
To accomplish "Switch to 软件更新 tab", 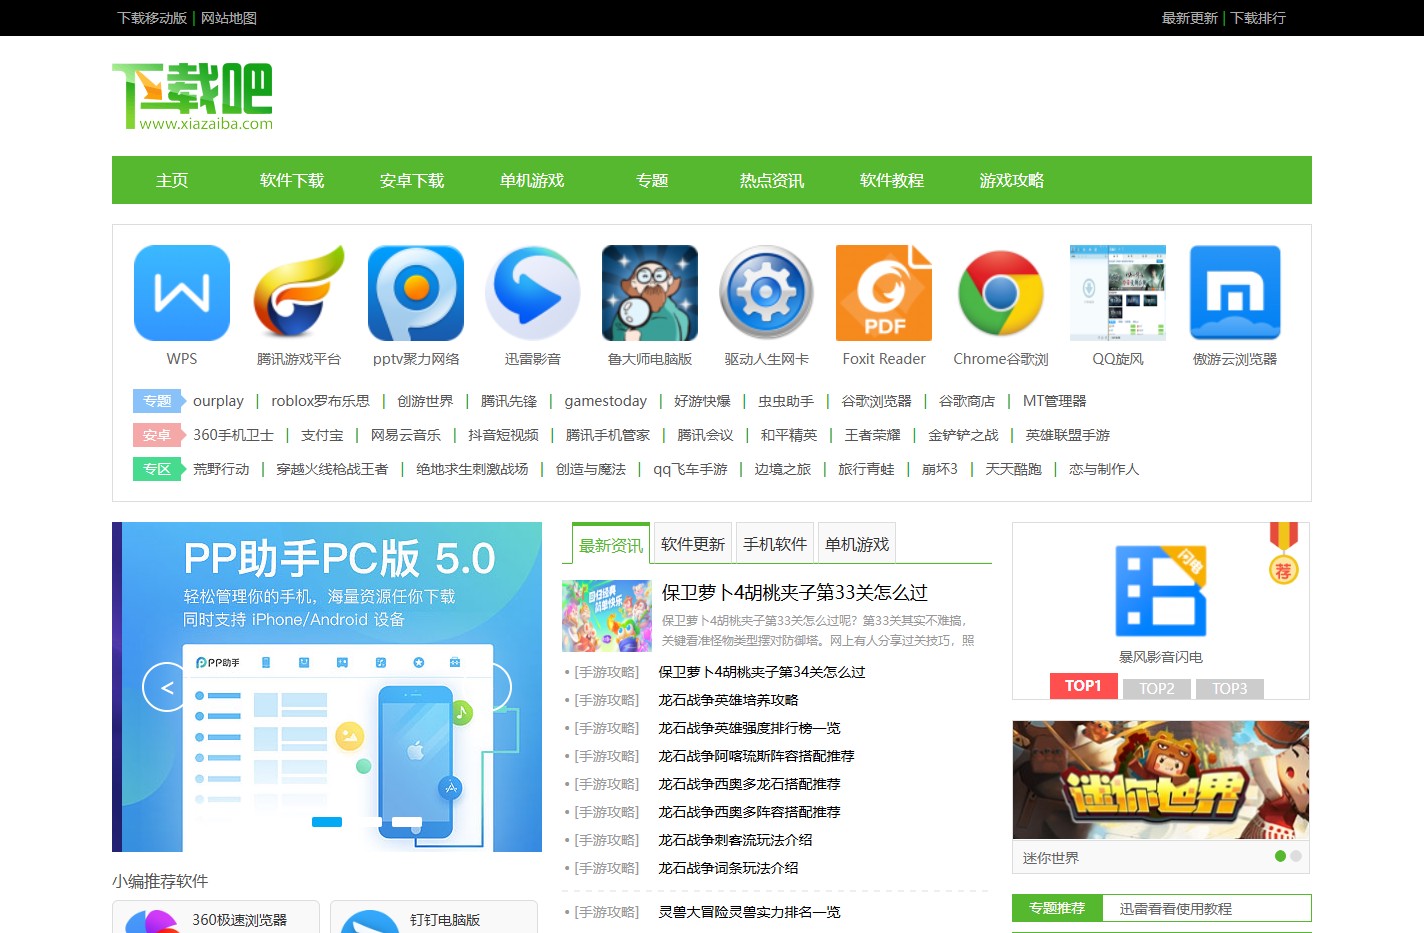I will [x=693, y=543].
